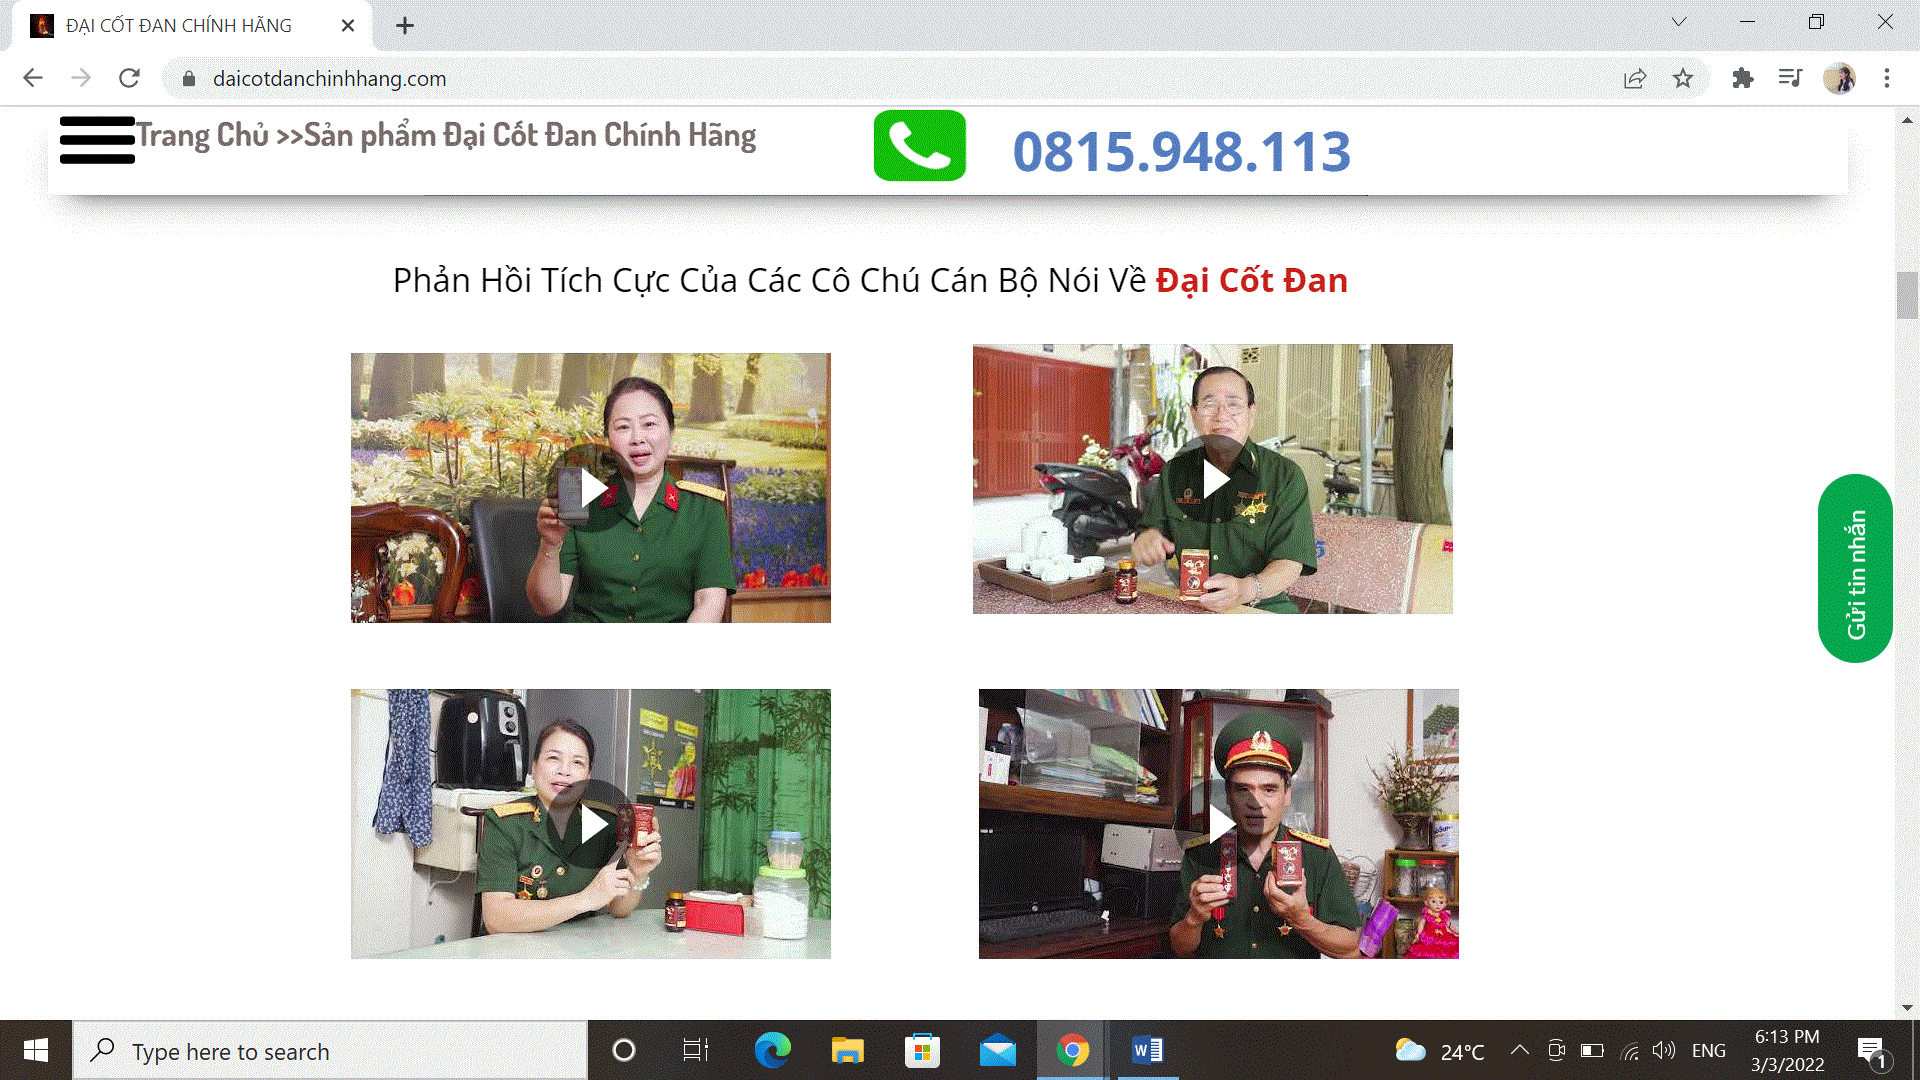
Task: Open Microsoft Word from taskbar
Action: coord(1147,1050)
